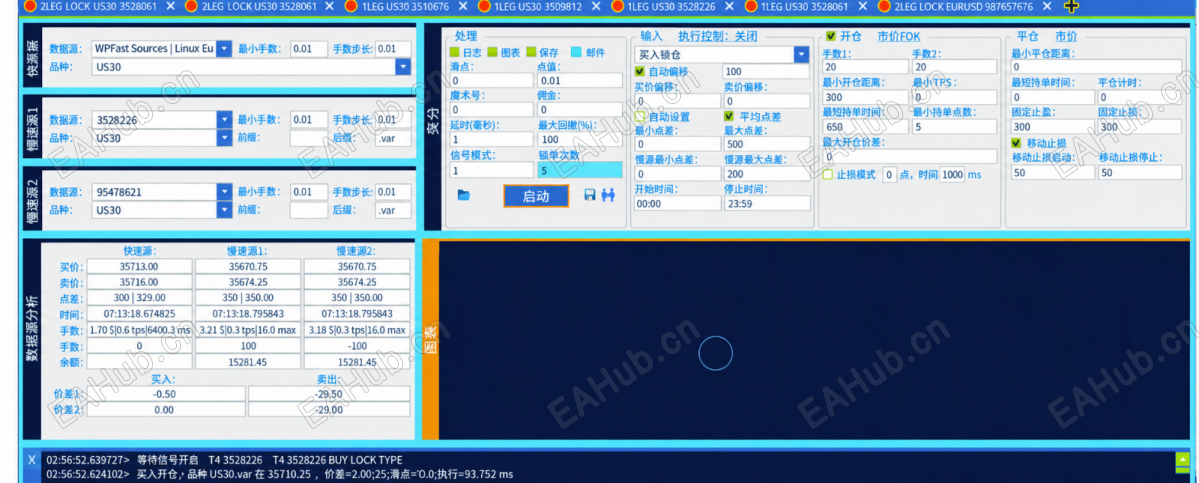Expand the fast source US30 symbol dropdown
This screenshot has width=1199, height=483.
click(403, 67)
